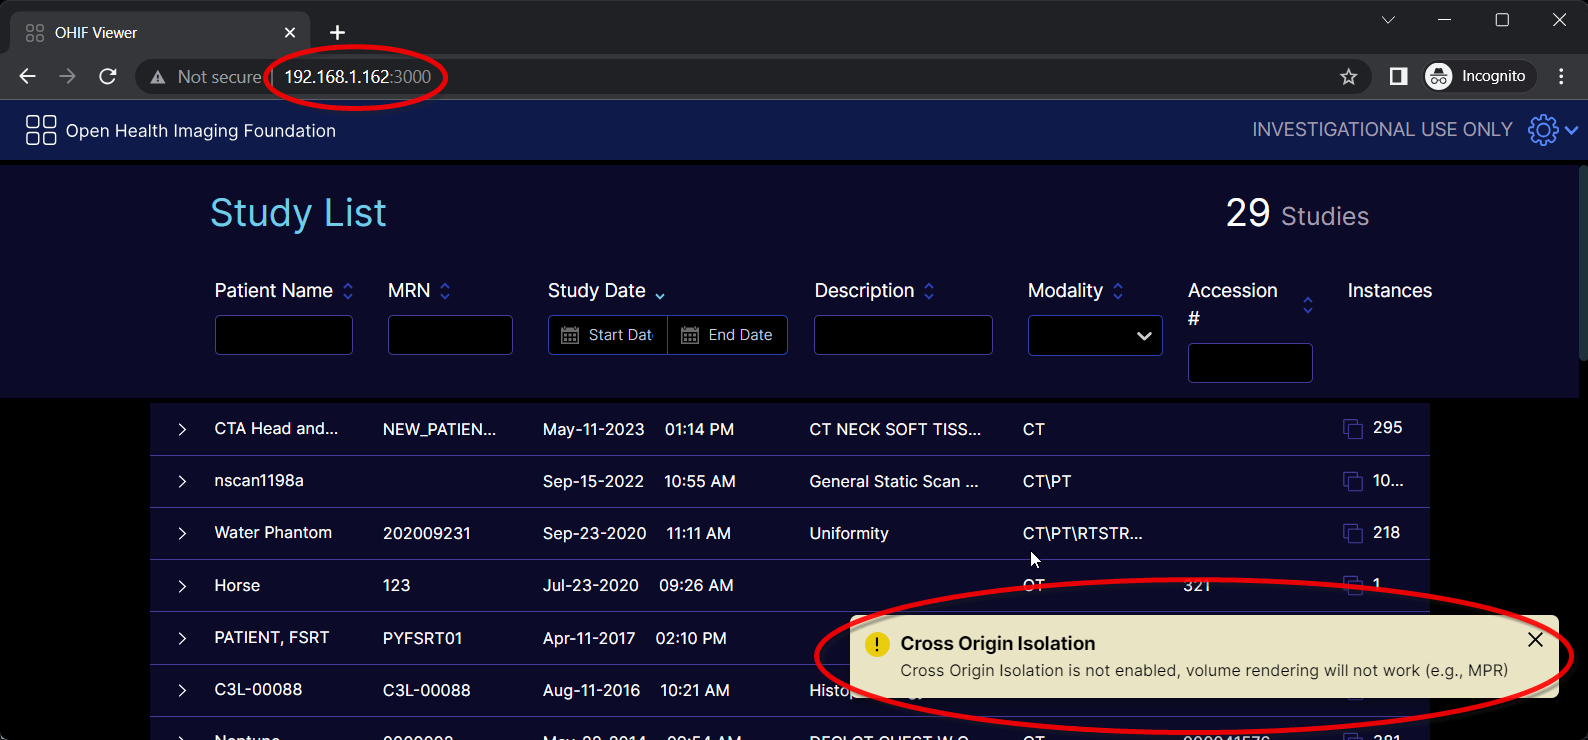Open the browser side panel icon
The width and height of the screenshot is (1588, 740).
point(1398,77)
